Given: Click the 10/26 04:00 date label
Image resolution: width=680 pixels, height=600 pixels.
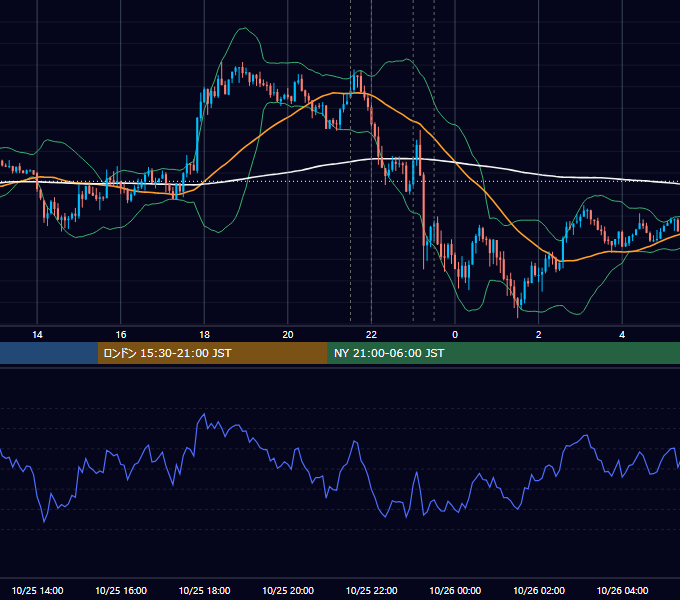Looking at the screenshot, I should pos(622,590).
